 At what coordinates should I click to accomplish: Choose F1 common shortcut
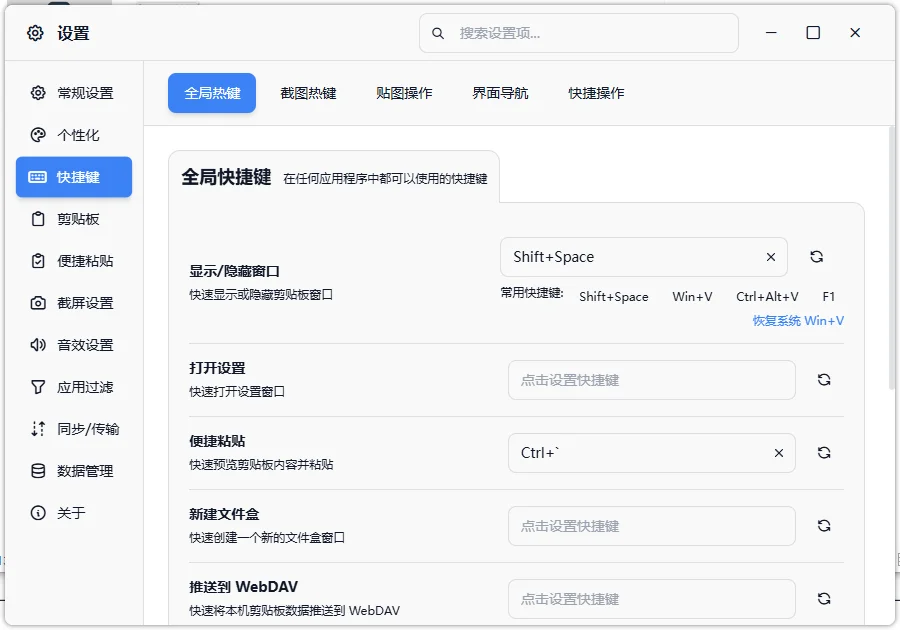click(x=828, y=297)
